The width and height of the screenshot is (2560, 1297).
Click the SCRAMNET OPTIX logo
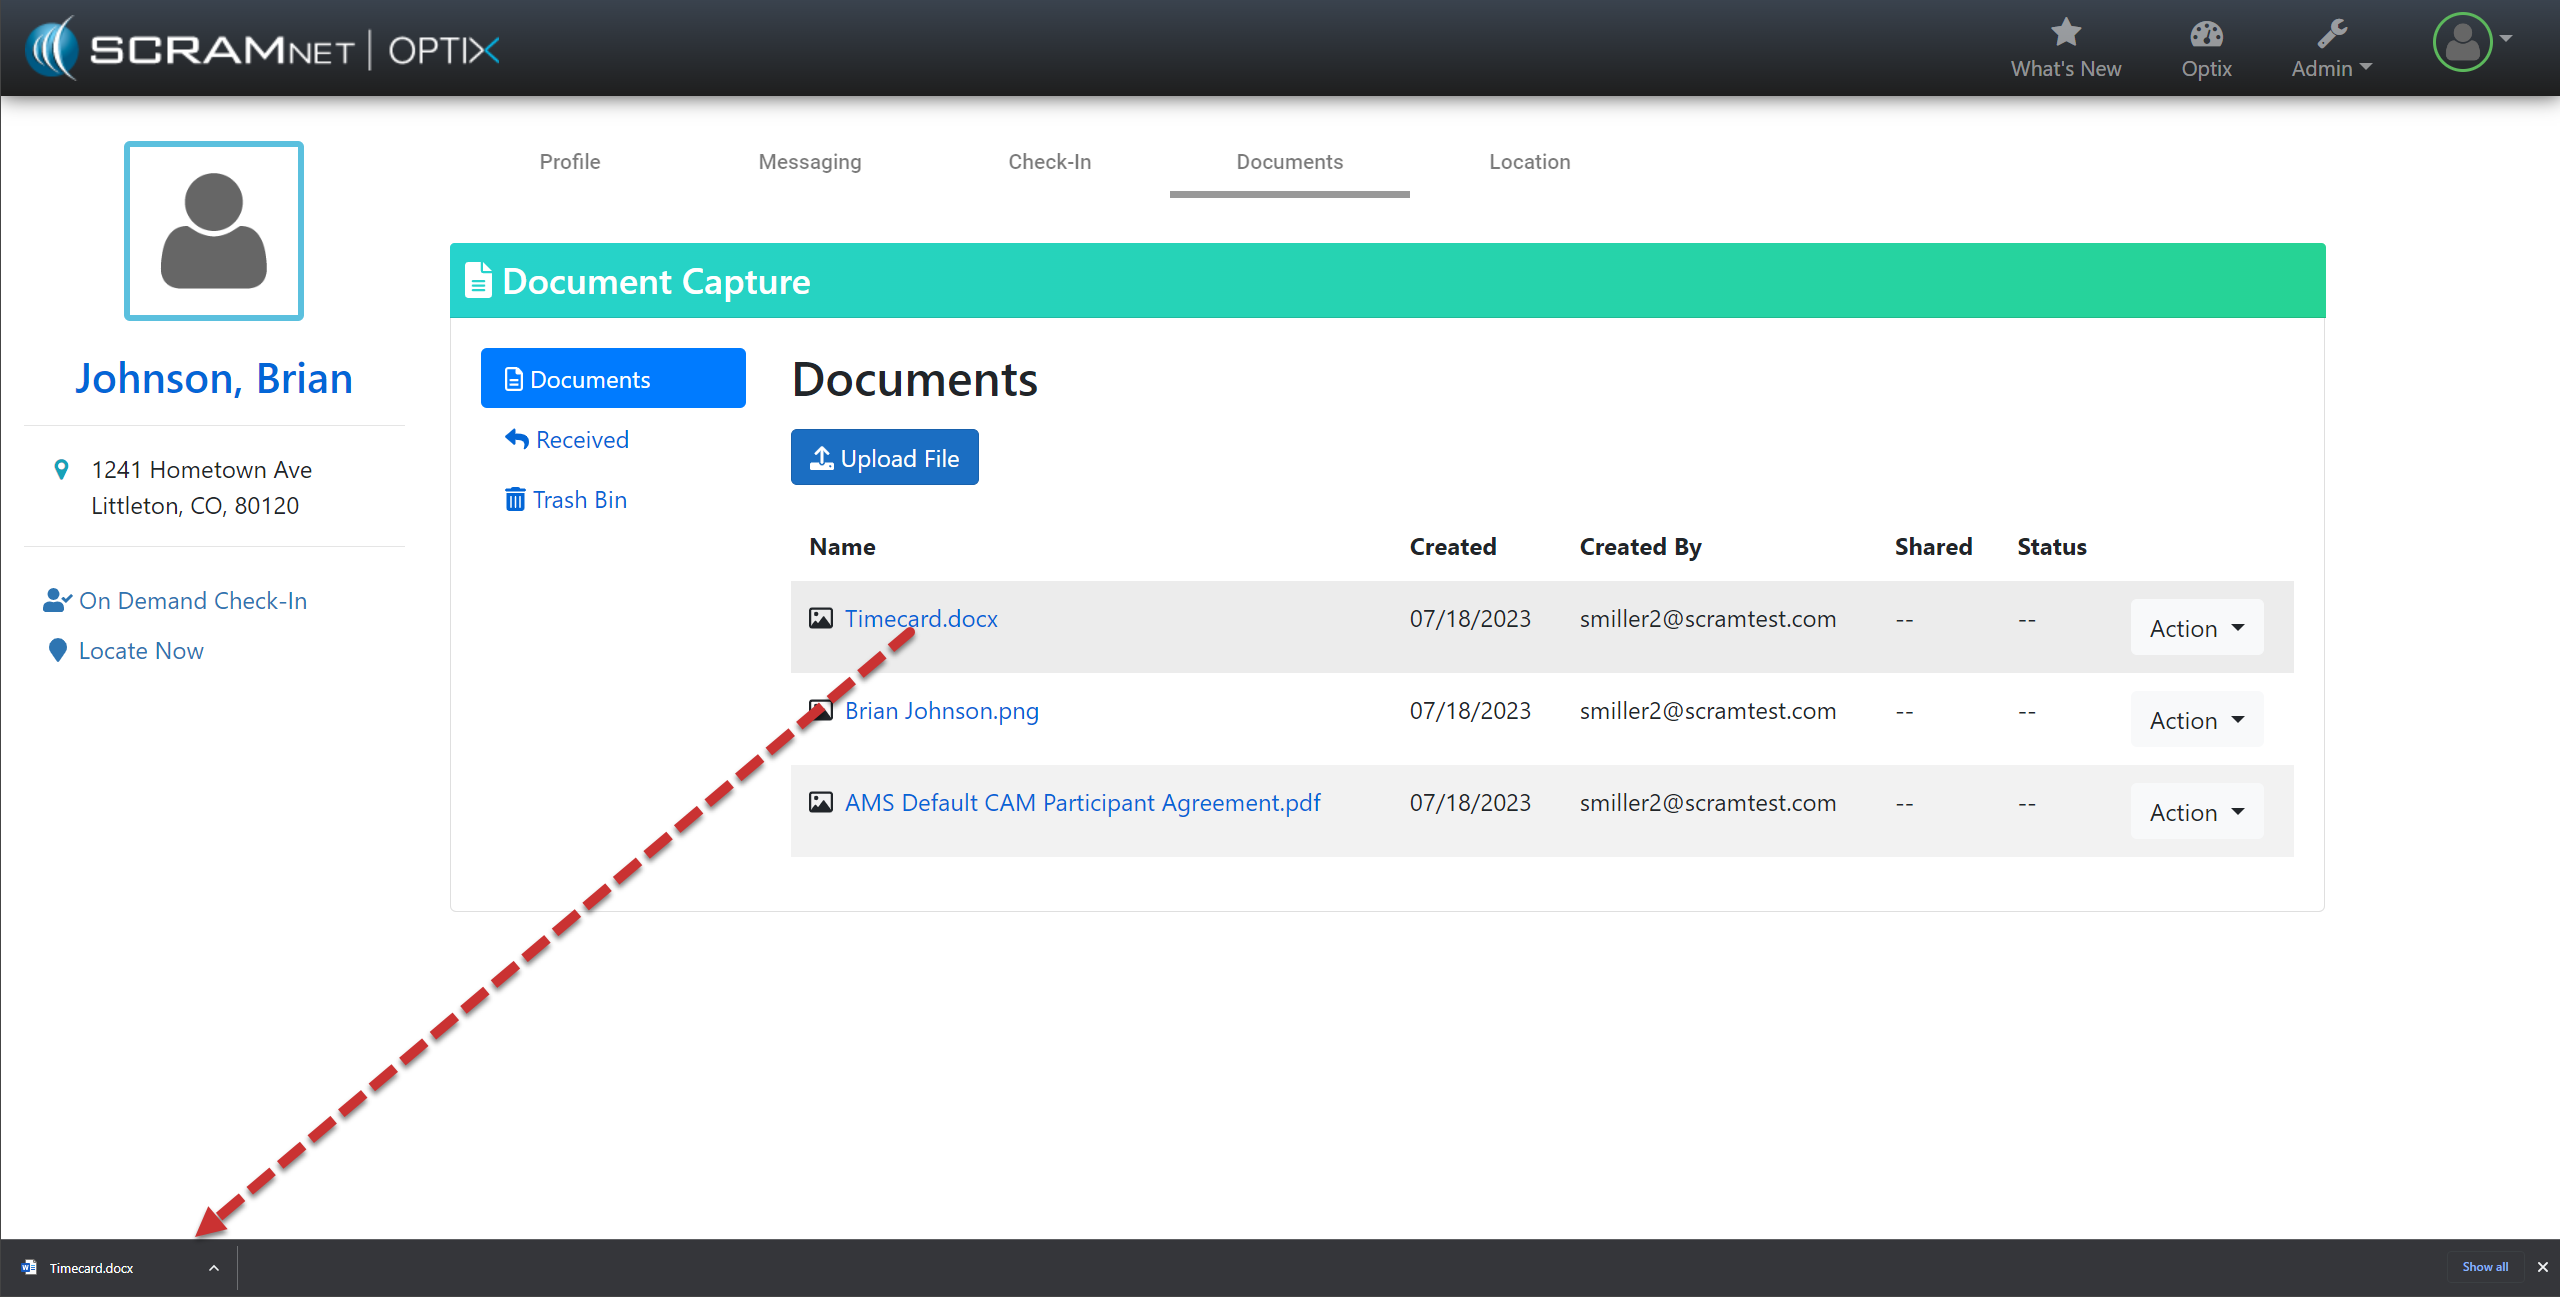263,49
